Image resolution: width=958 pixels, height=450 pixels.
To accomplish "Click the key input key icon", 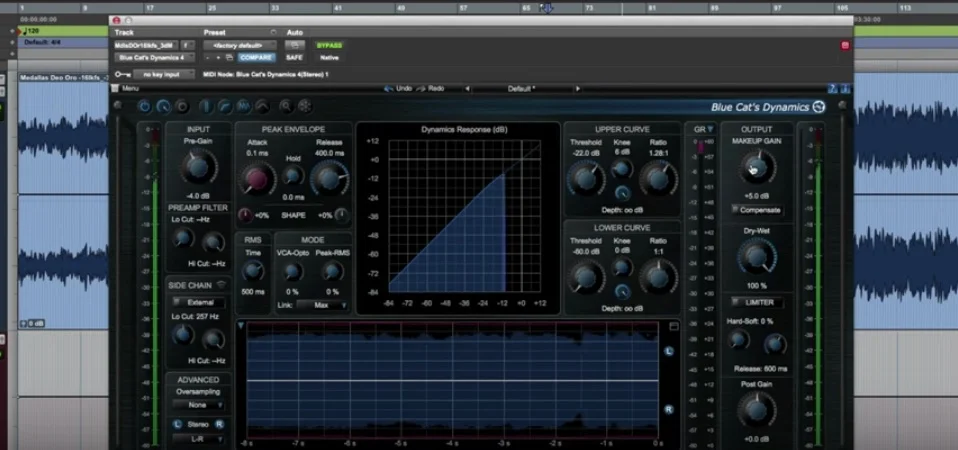I will pos(122,74).
